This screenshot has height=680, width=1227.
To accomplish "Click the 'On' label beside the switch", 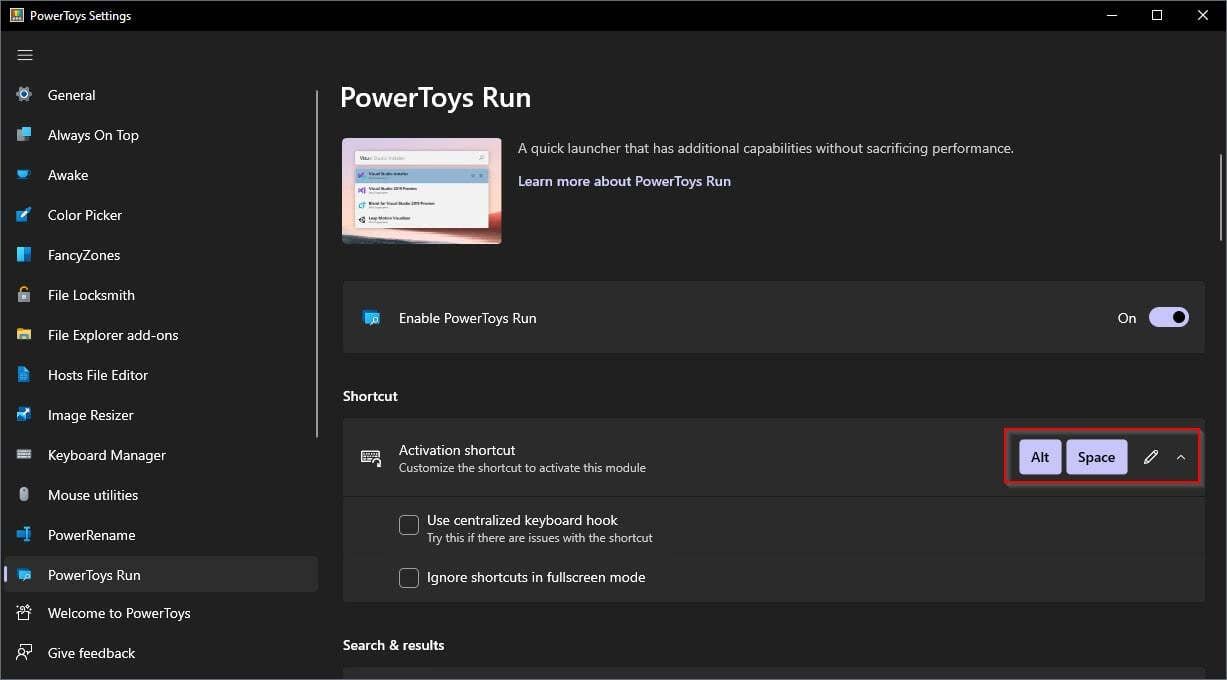I will pos(1127,318).
